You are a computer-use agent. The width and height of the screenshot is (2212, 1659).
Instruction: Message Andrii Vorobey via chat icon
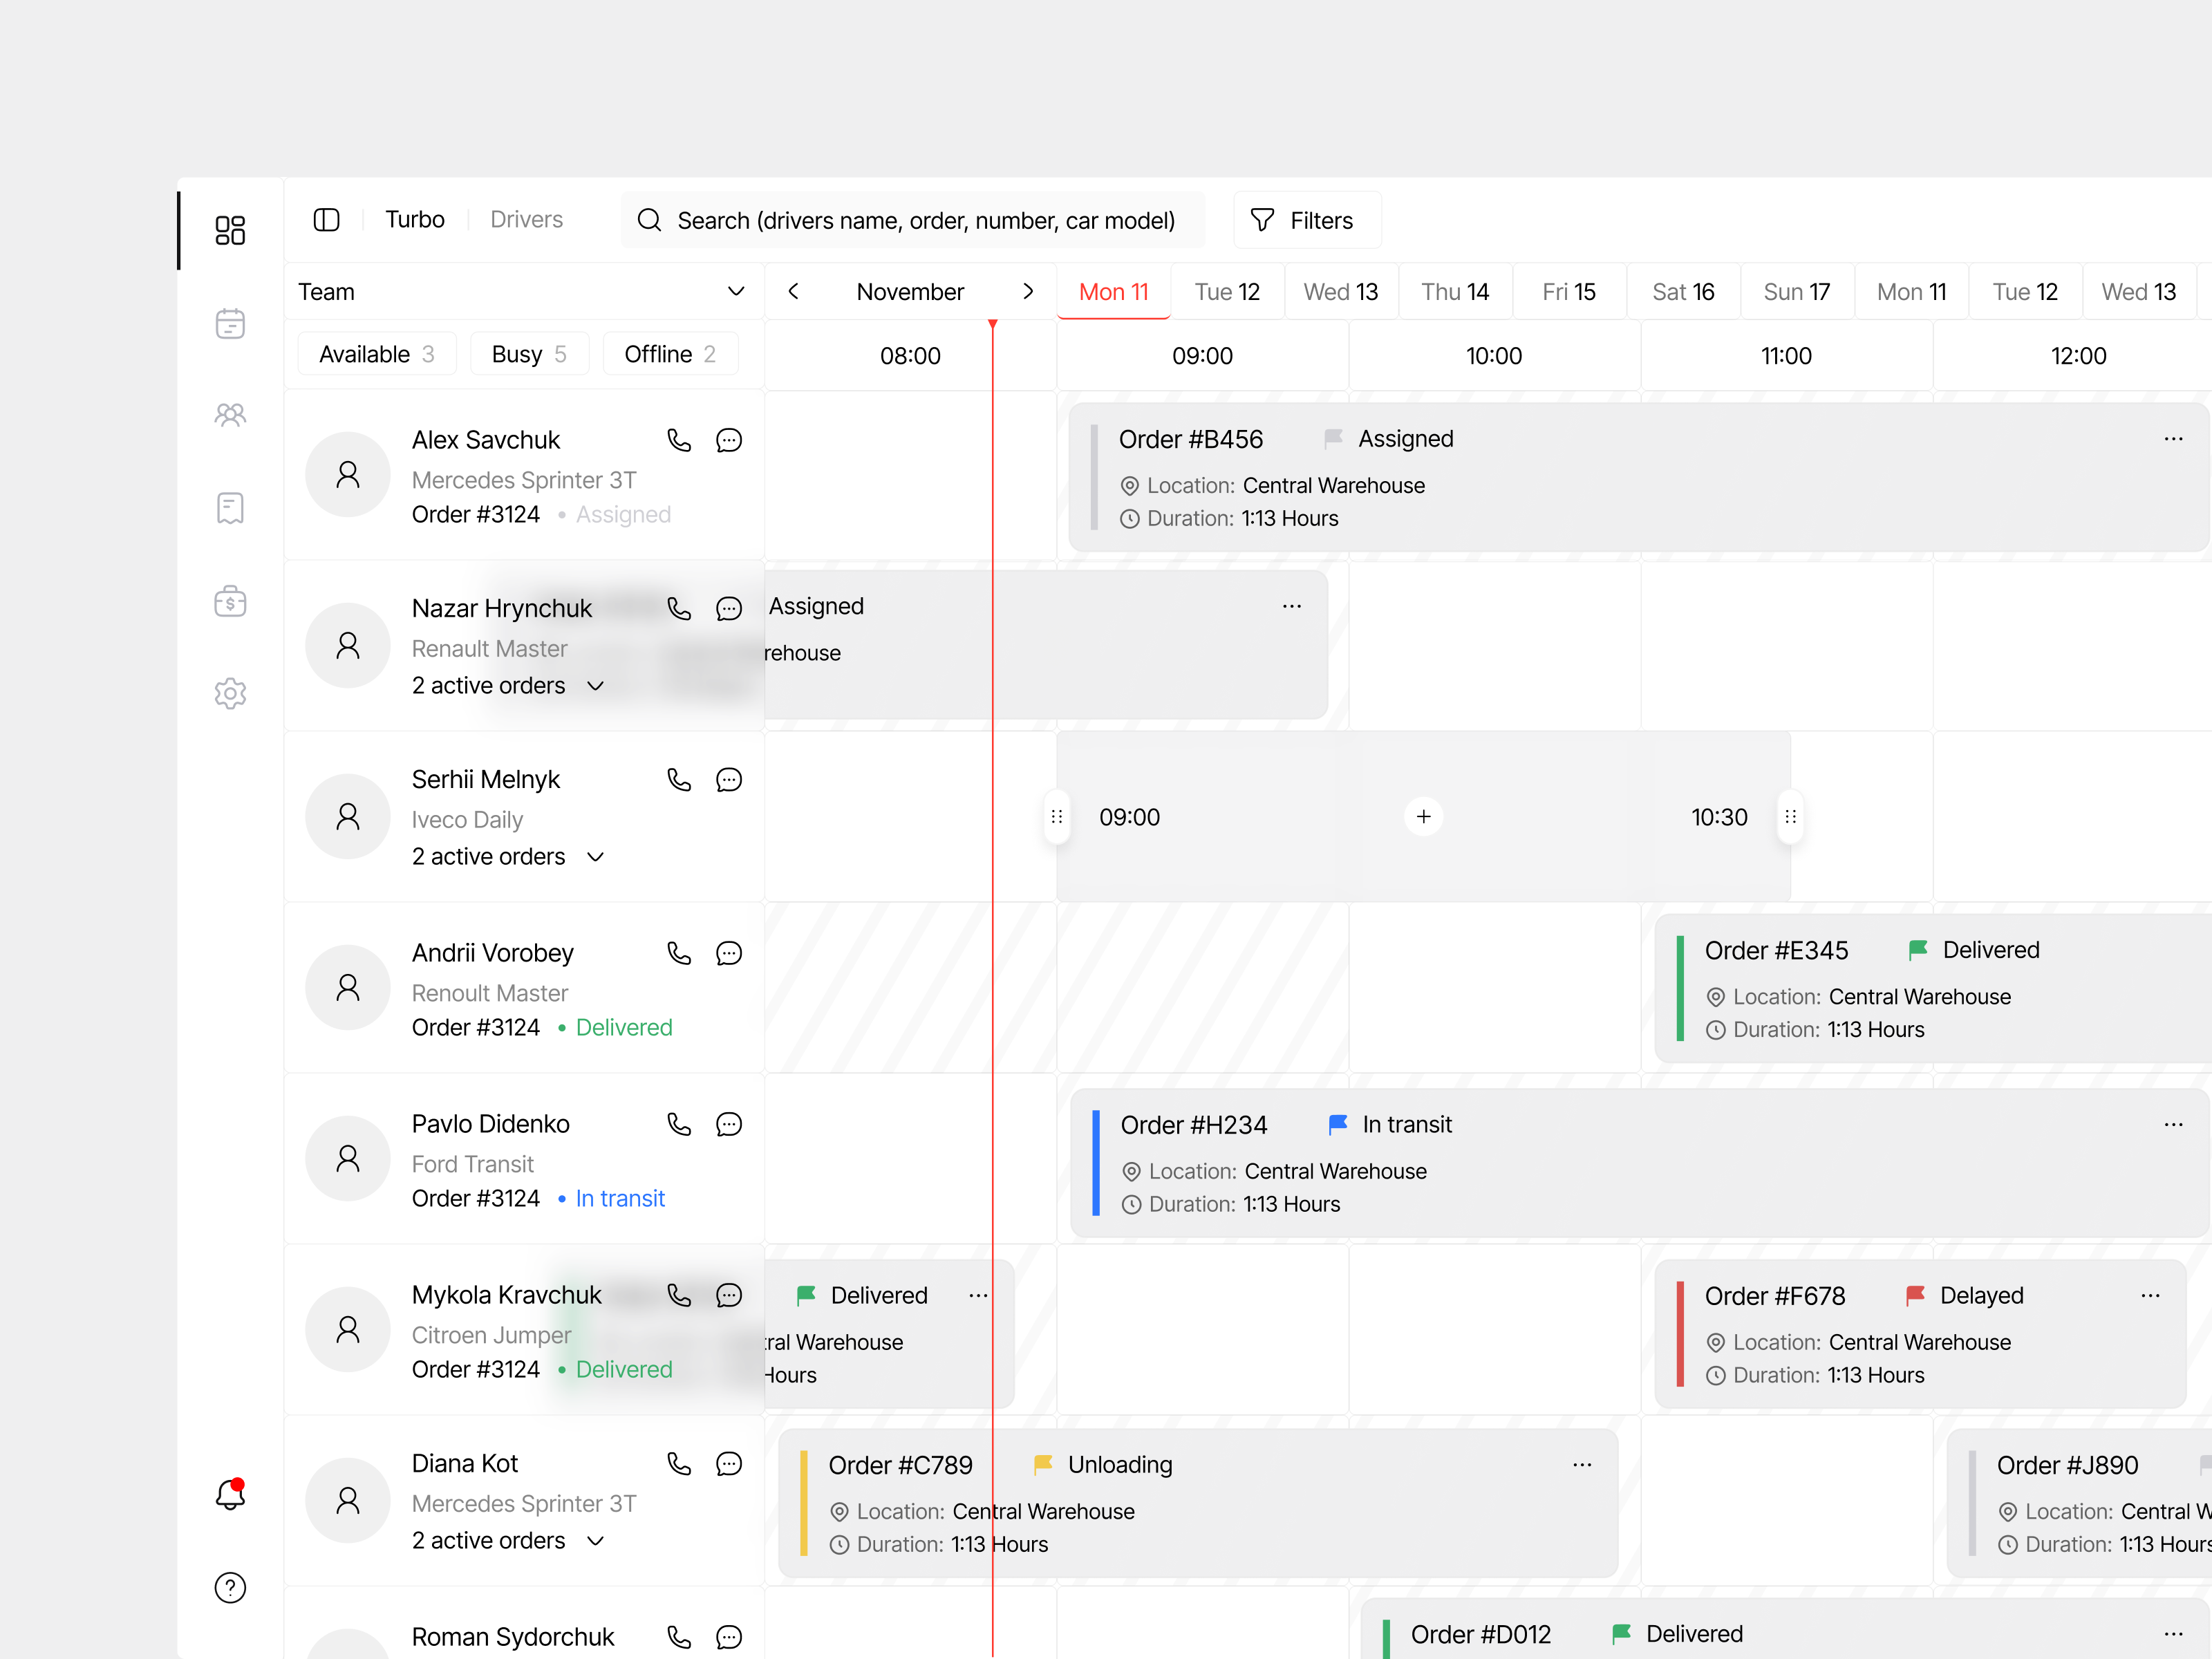[729, 953]
